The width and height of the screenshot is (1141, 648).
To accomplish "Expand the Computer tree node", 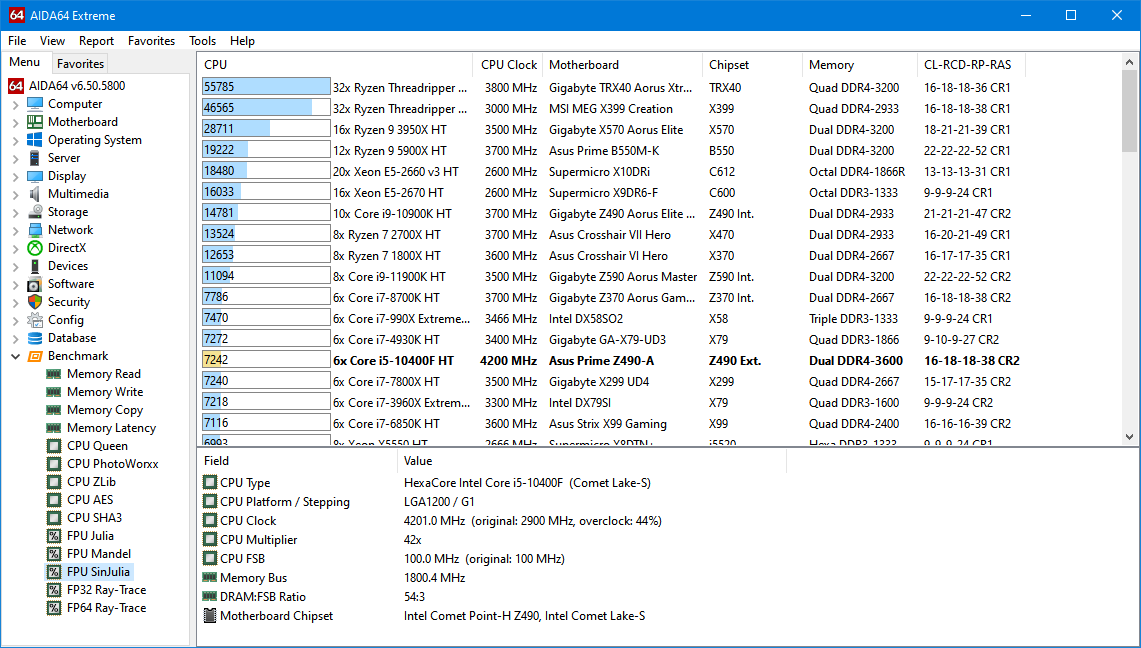I will pos(15,104).
